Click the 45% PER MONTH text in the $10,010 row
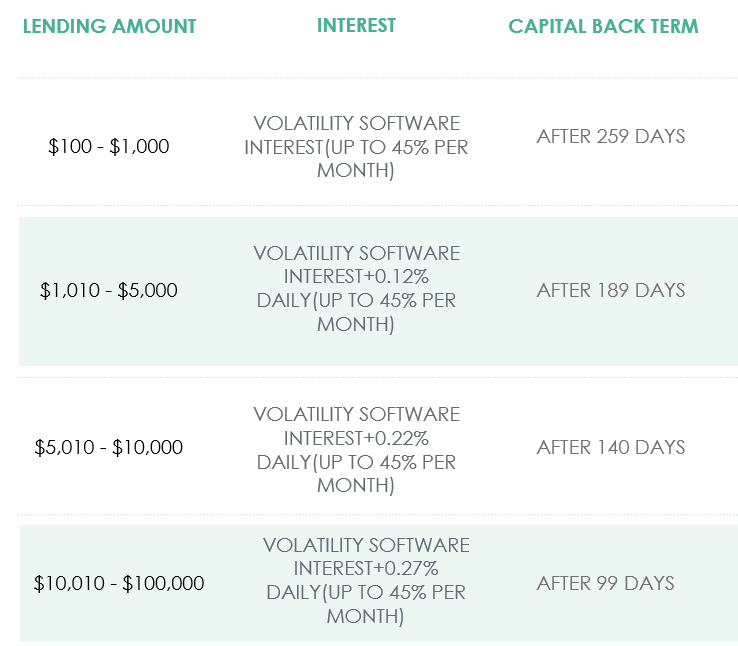Image resolution: width=738 pixels, height=646 pixels. tap(396, 604)
